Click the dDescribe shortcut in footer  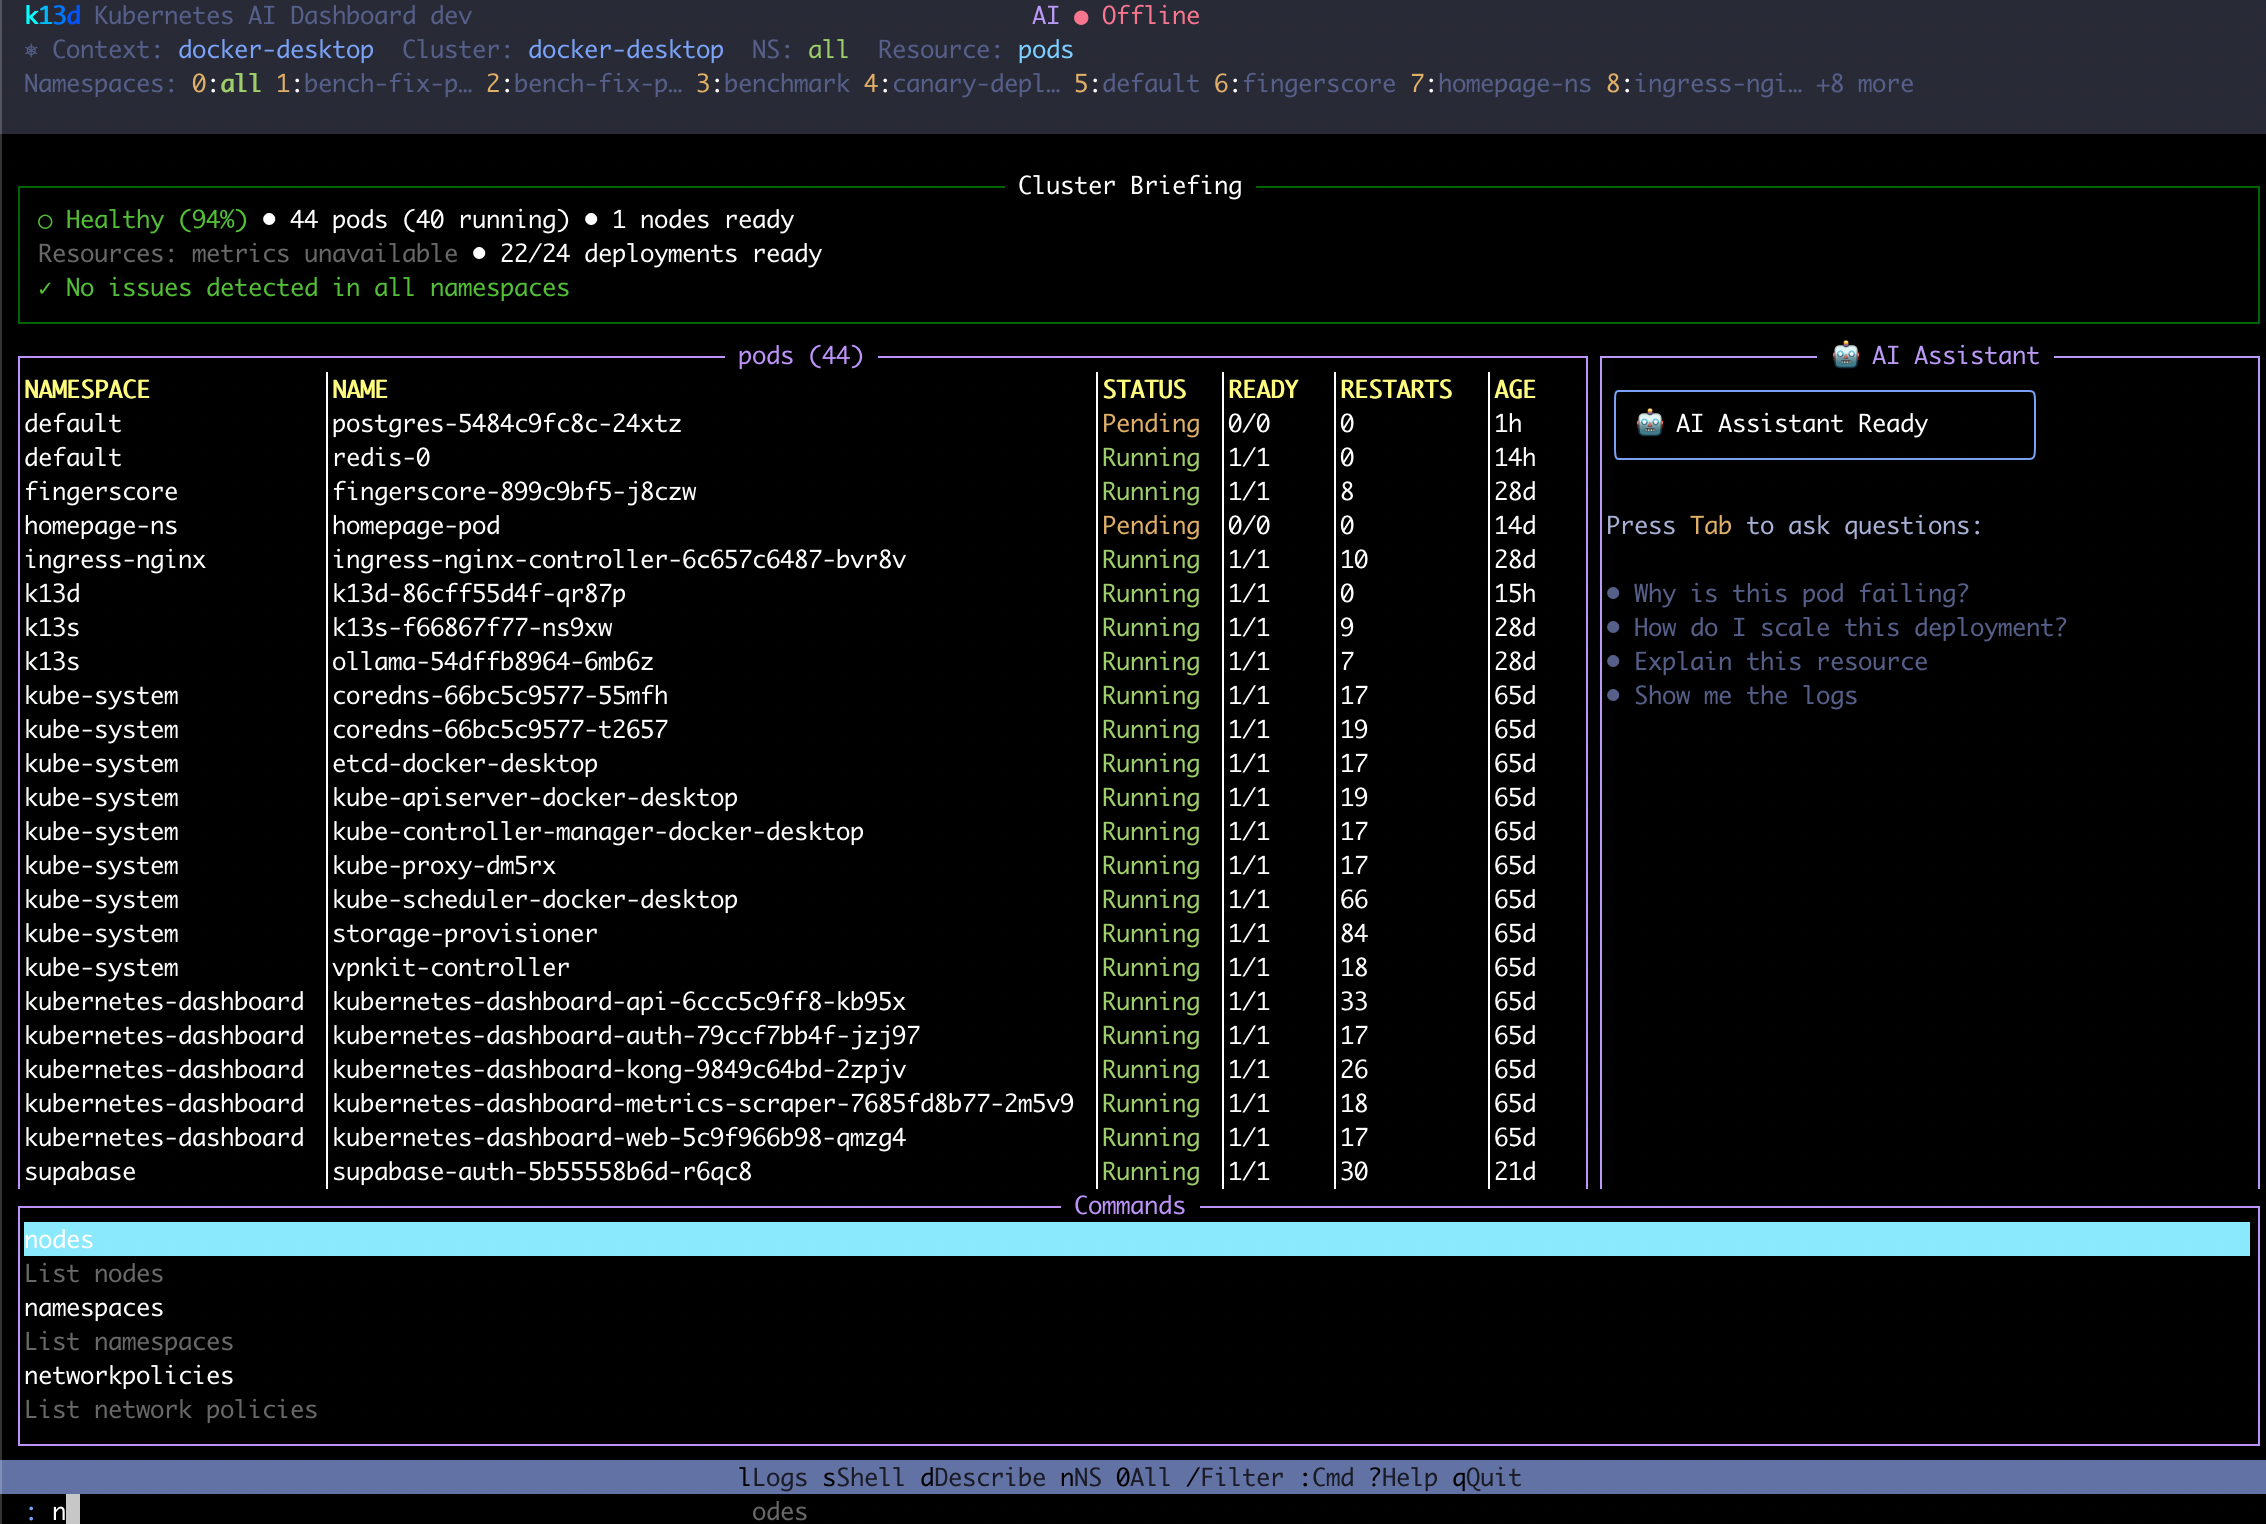982,1478
